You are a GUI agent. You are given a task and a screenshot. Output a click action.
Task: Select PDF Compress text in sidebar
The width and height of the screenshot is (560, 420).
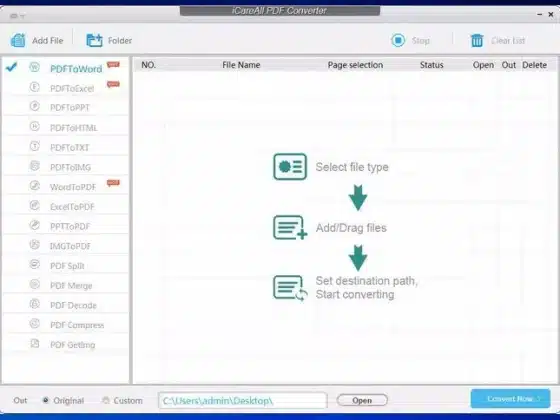coord(77,325)
